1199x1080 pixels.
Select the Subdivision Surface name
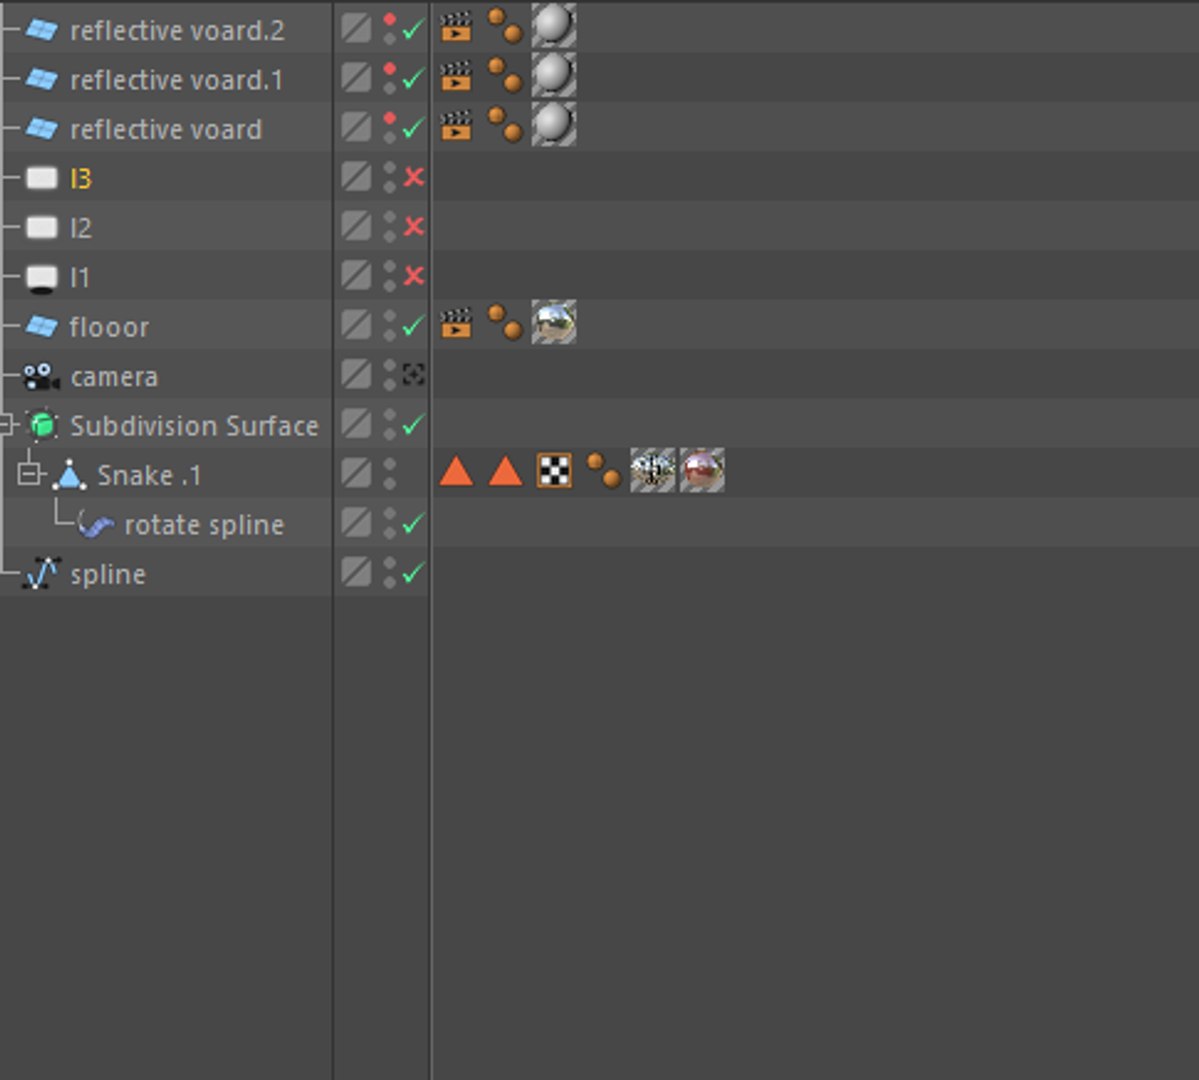(x=194, y=426)
